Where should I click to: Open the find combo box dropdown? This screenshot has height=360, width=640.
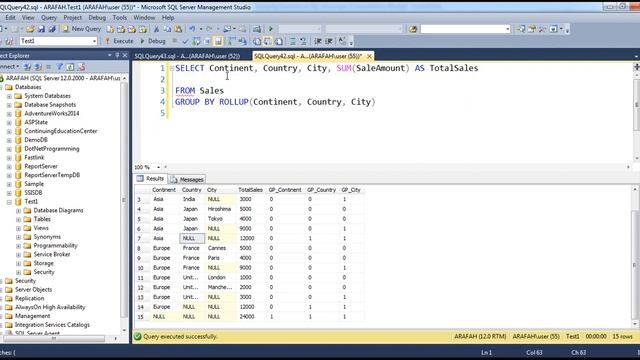coord(507,29)
